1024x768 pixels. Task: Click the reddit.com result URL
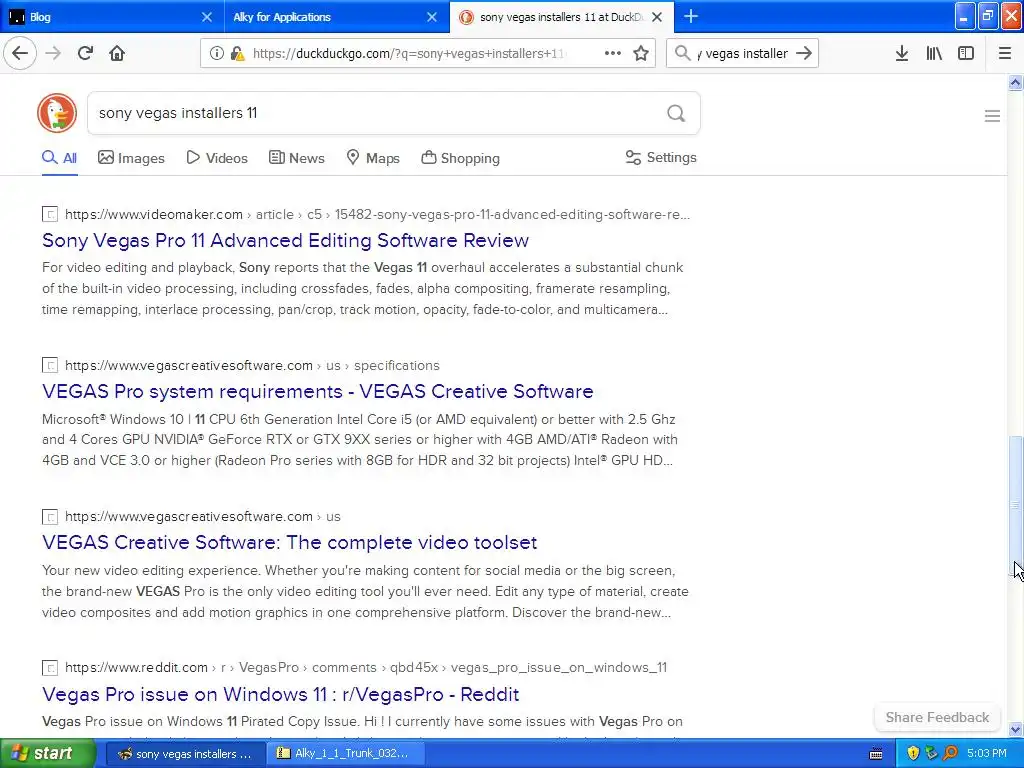click(x=366, y=667)
